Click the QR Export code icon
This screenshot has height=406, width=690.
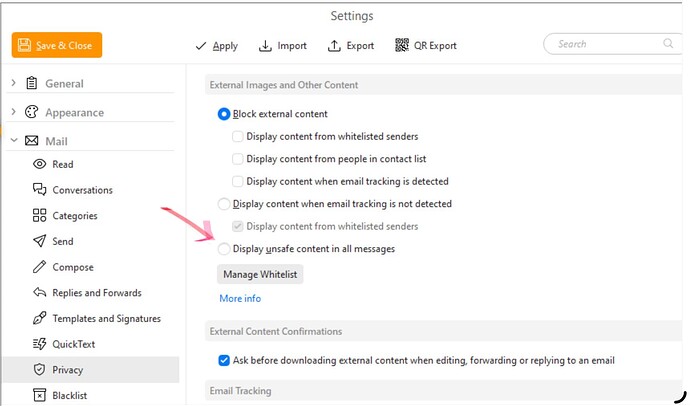tap(401, 45)
